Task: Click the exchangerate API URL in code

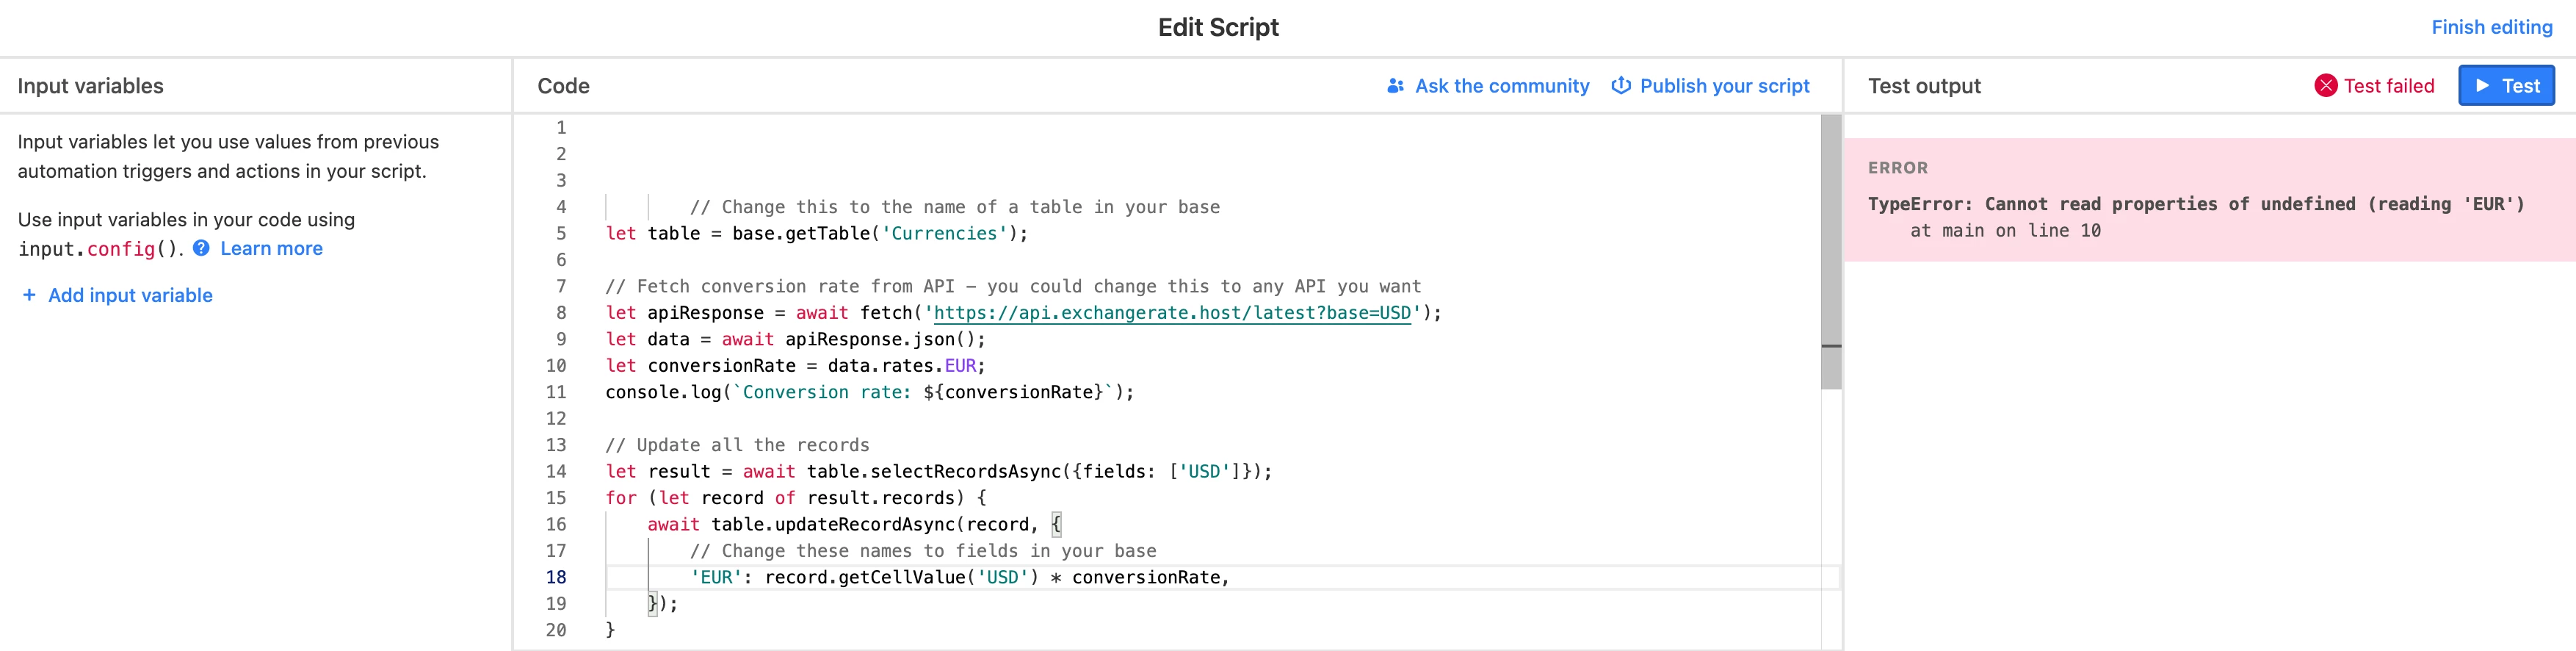Action: [x=1172, y=313]
